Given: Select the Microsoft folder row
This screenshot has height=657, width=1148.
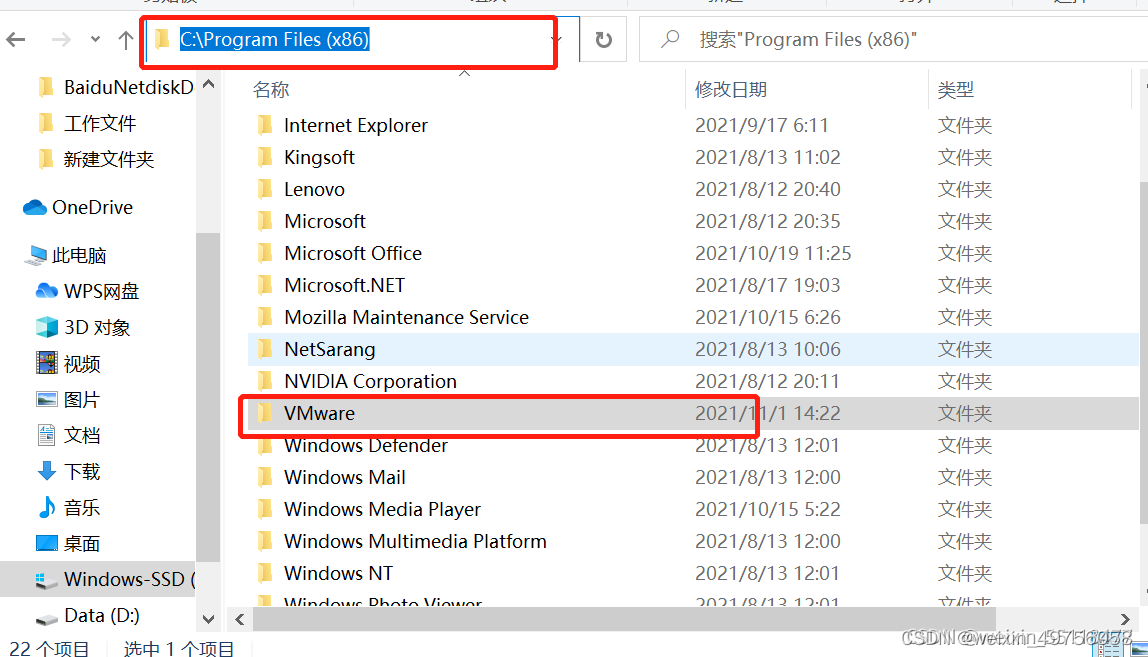Looking at the screenshot, I should 693,221.
